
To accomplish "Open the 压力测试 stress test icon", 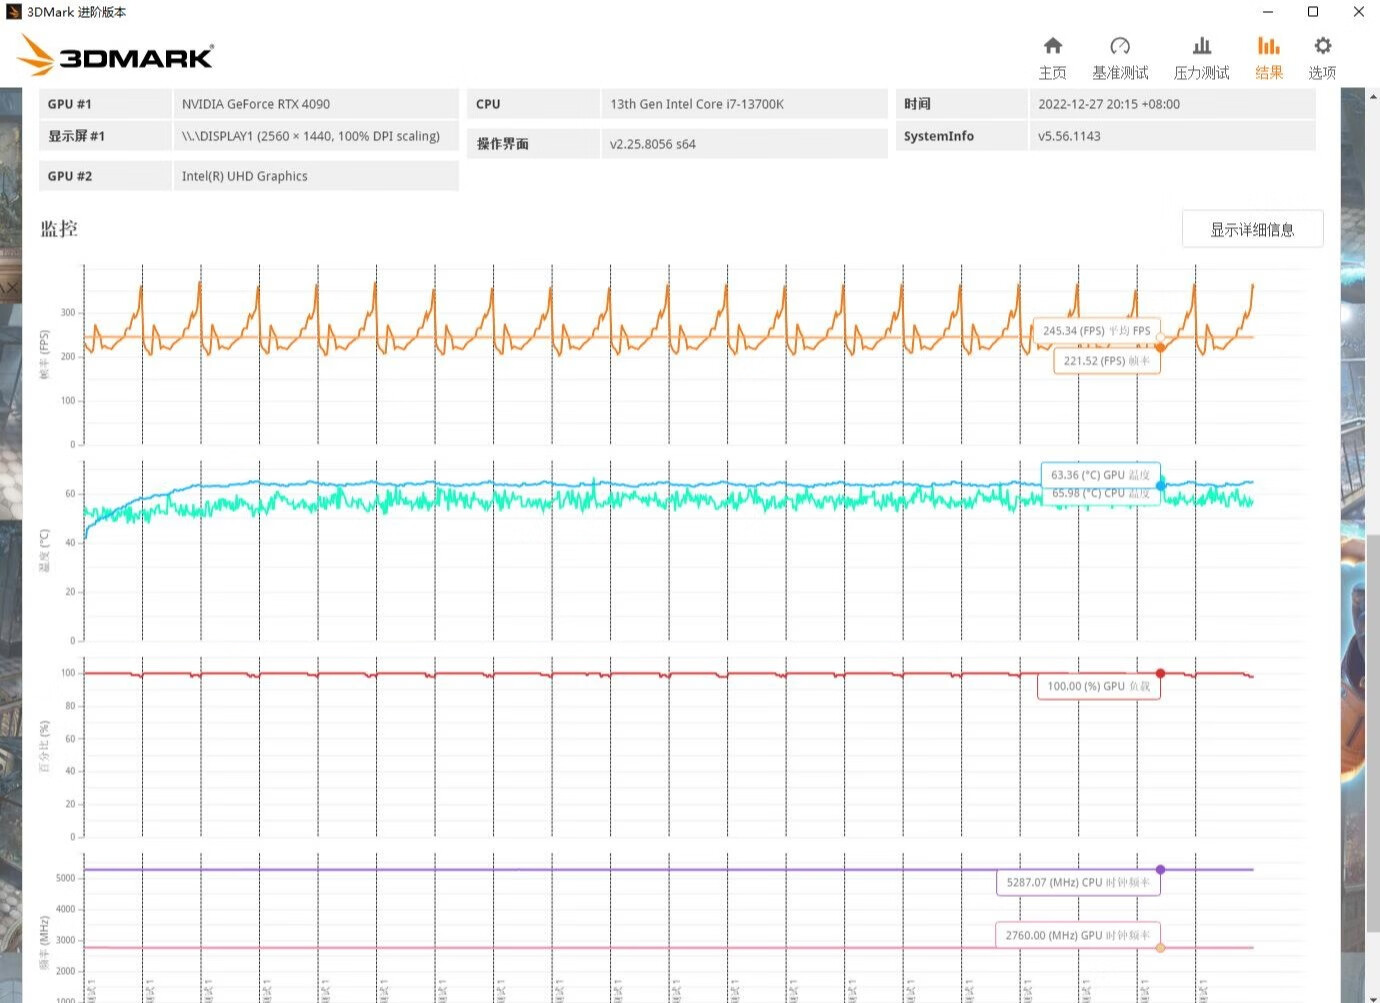I will [x=1202, y=46].
